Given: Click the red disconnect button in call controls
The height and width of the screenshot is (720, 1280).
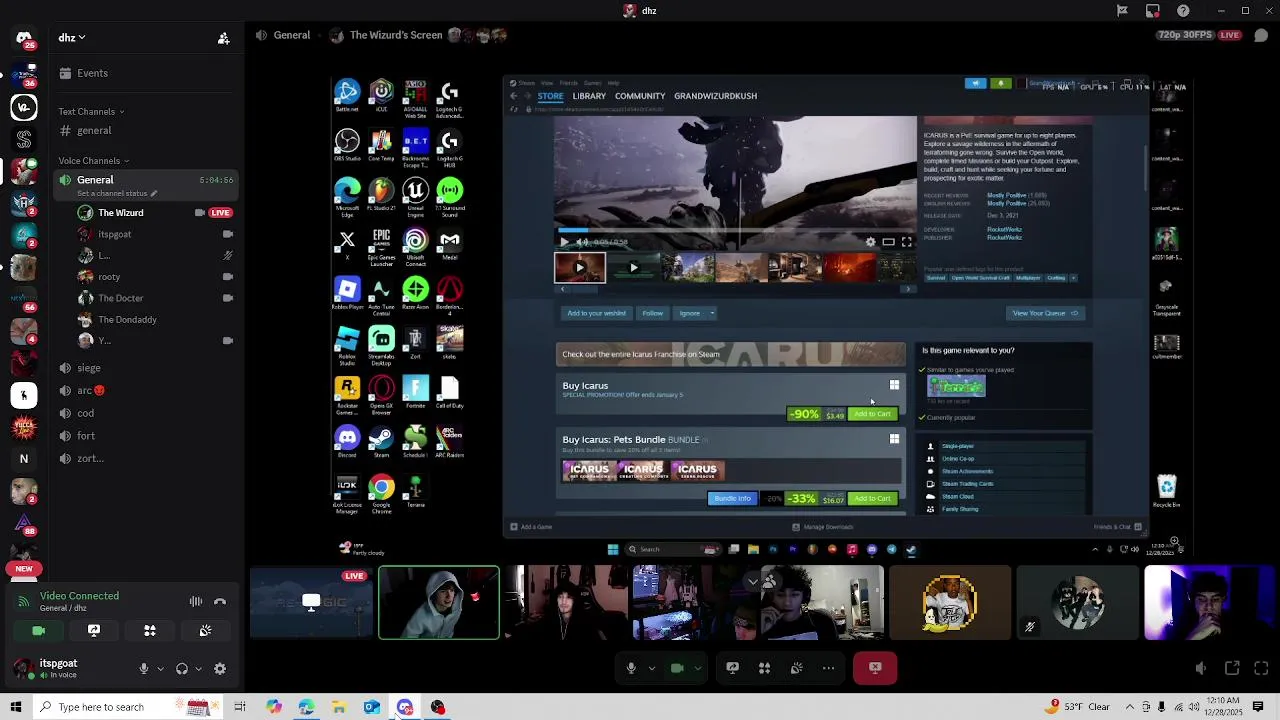Looking at the screenshot, I should pos(875,668).
